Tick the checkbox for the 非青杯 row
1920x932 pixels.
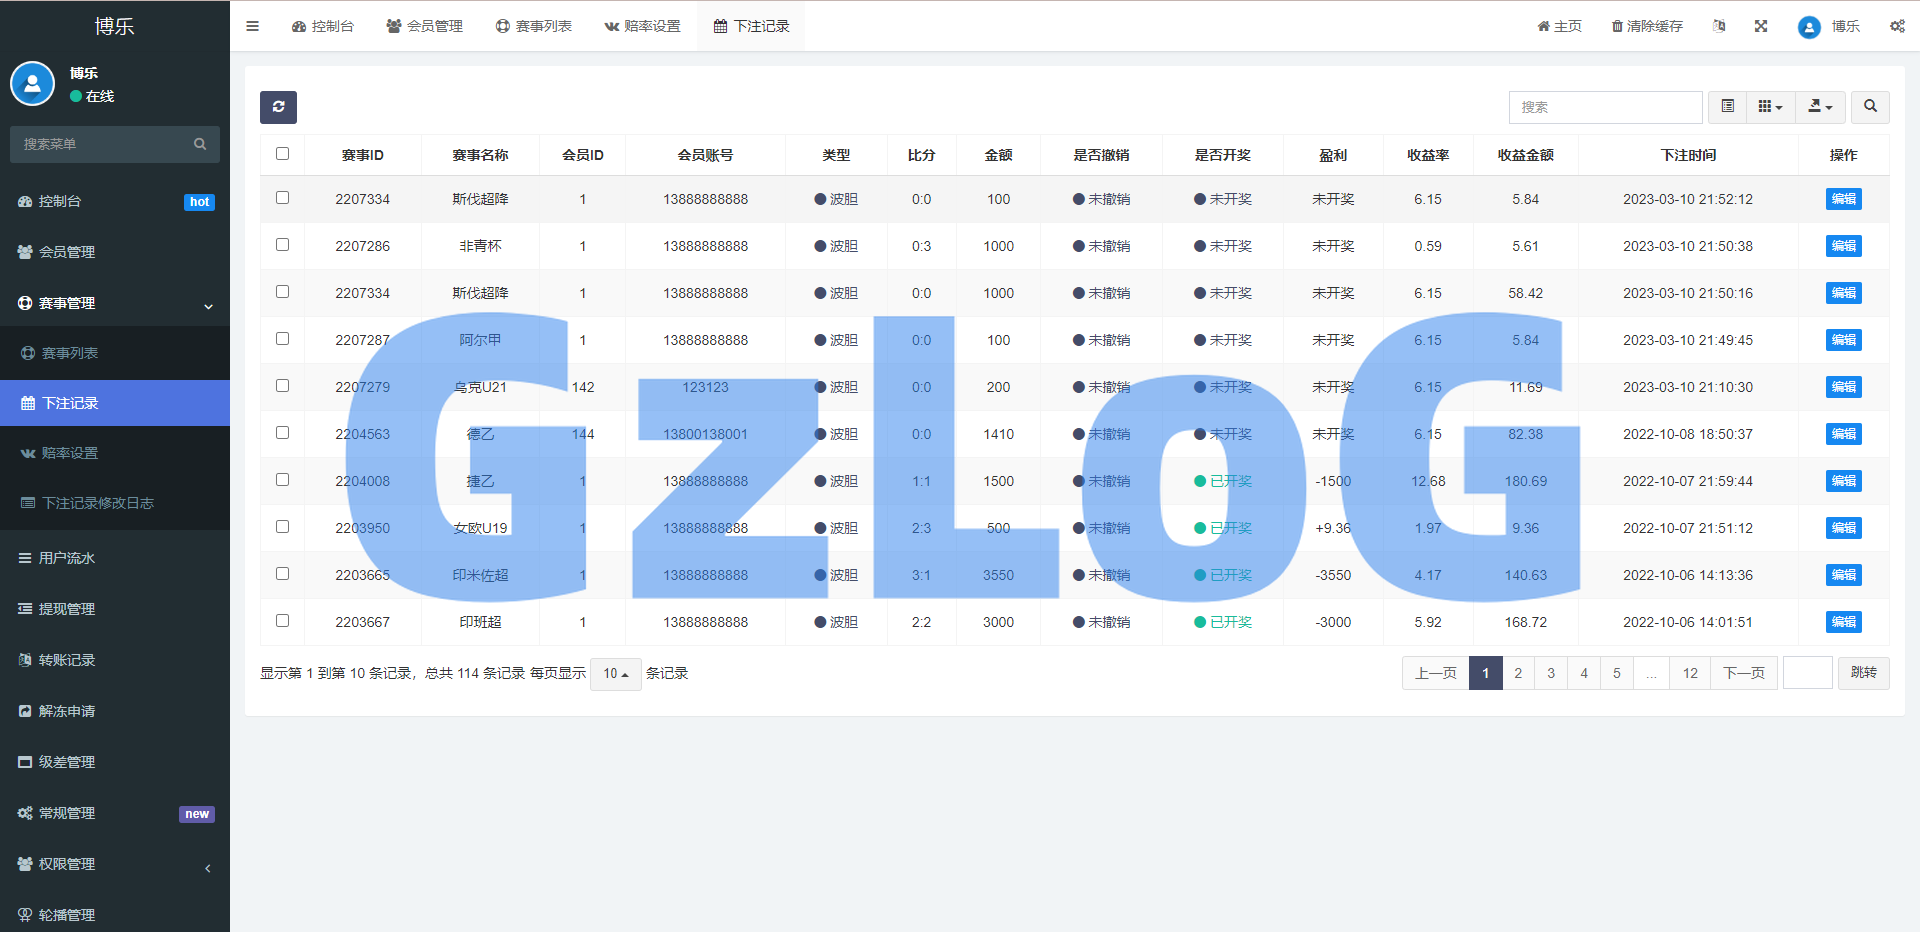[x=282, y=245]
